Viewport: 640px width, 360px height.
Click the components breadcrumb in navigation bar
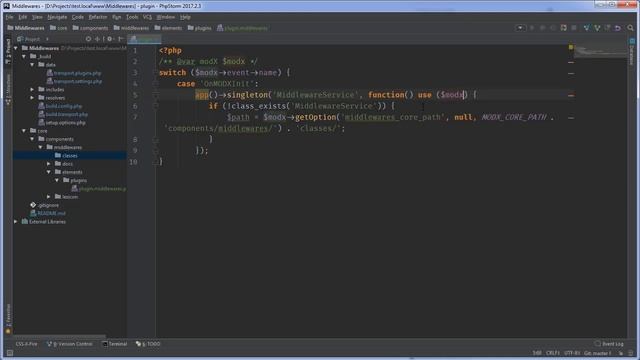click(x=90, y=28)
